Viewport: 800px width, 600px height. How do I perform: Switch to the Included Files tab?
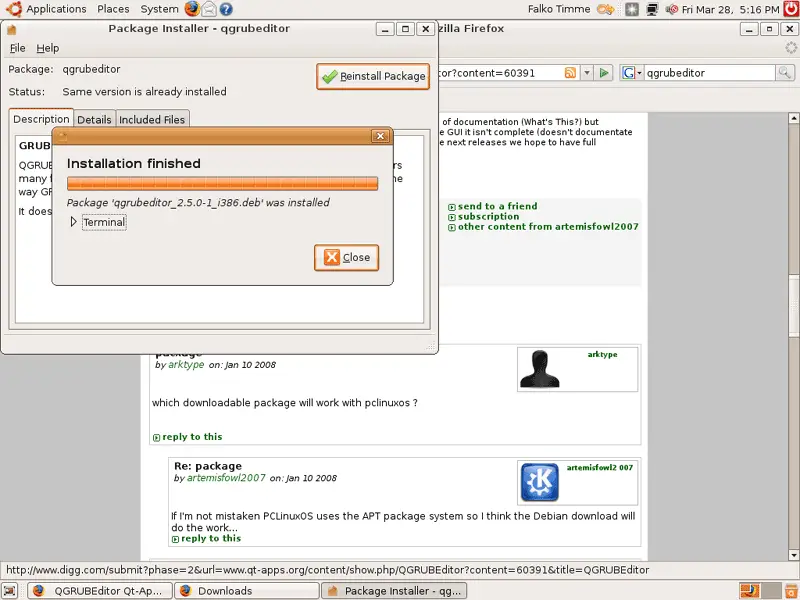click(x=152, y=119)
